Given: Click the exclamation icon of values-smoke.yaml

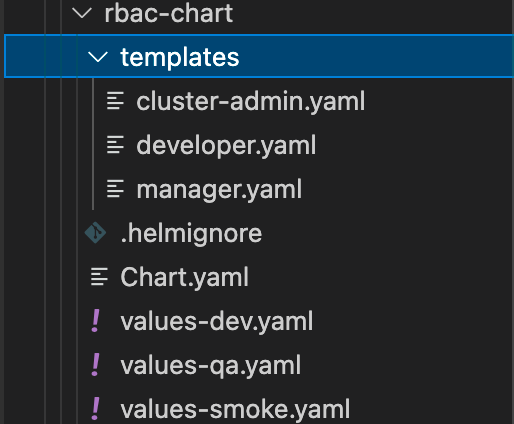Looking at the screenshot, I should (96, 409).
